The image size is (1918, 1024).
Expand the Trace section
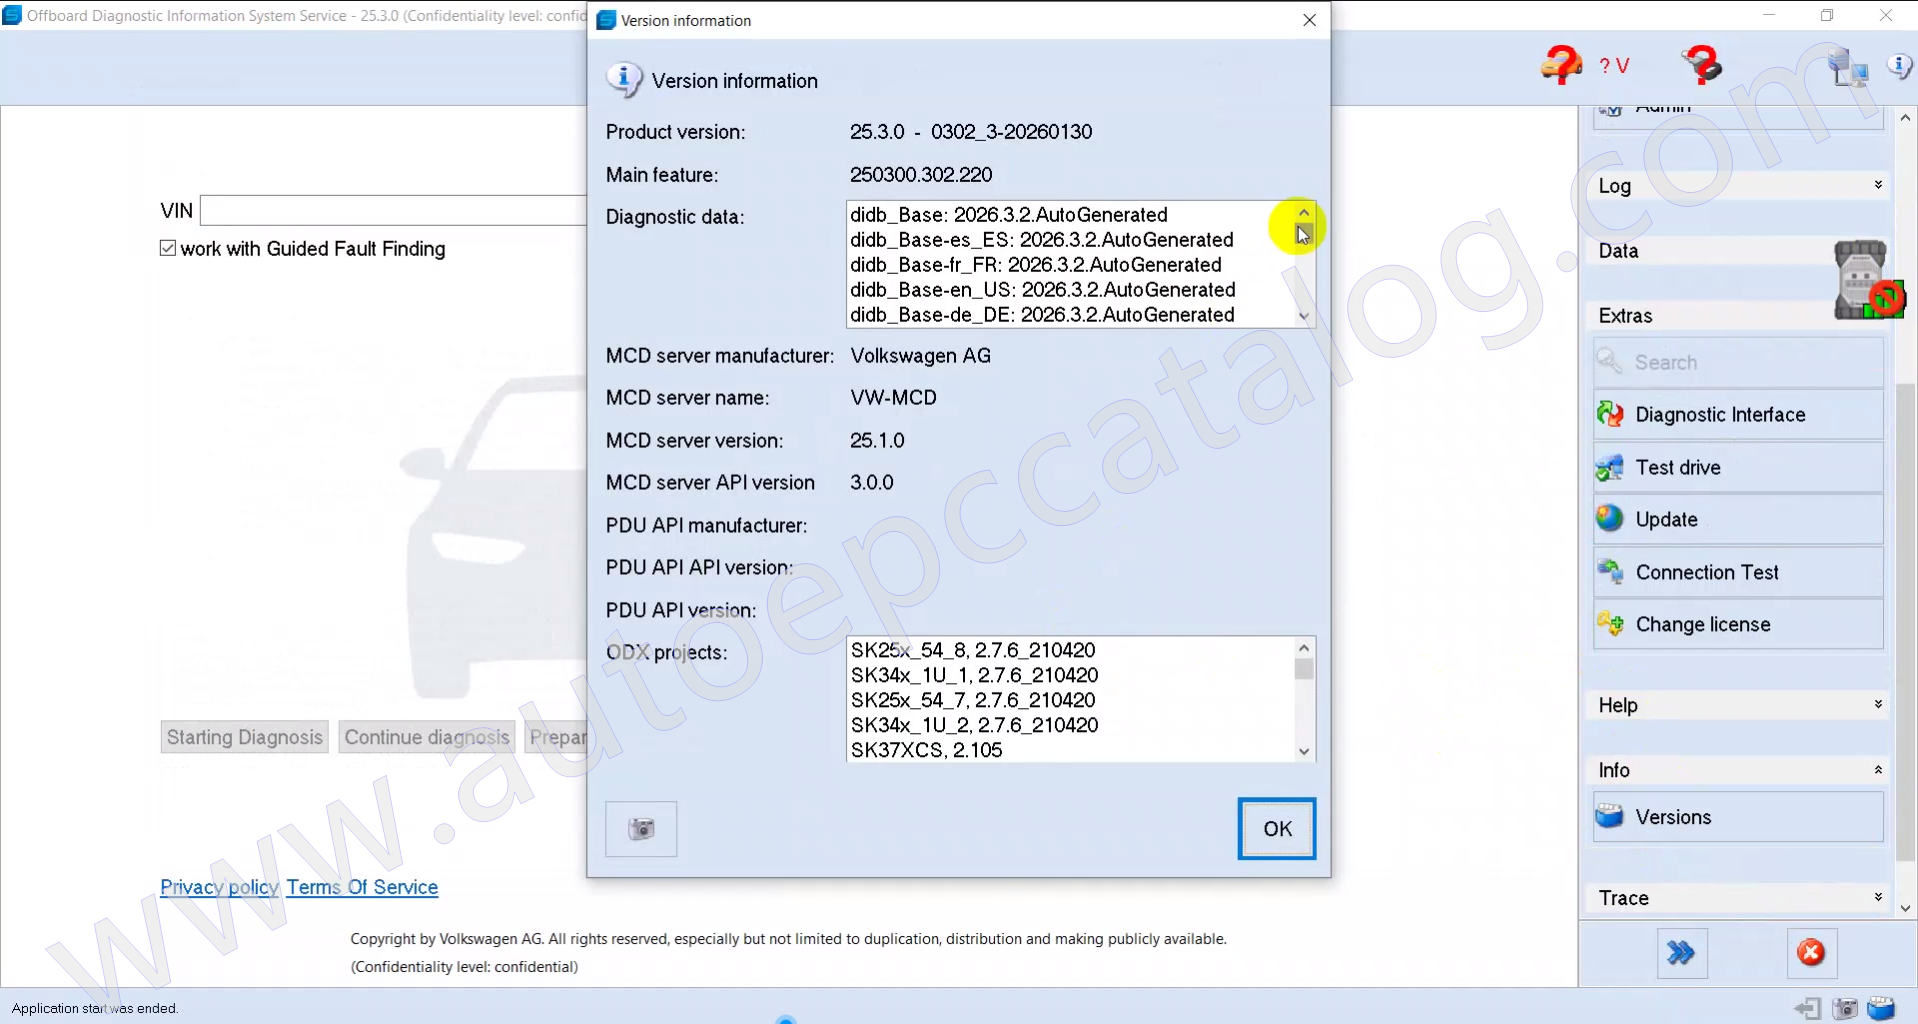(x=1737, y=898)
